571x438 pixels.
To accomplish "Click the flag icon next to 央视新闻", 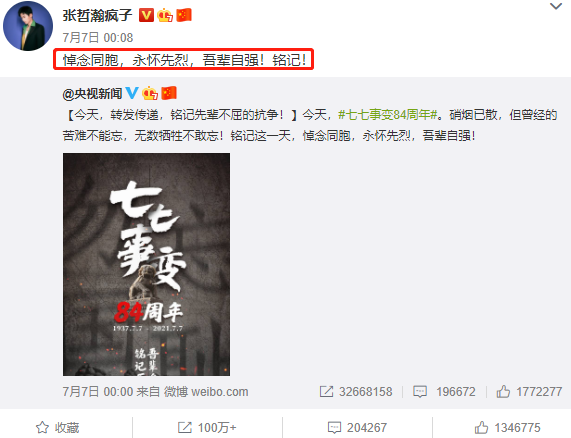I will click(x=169, y=93).
